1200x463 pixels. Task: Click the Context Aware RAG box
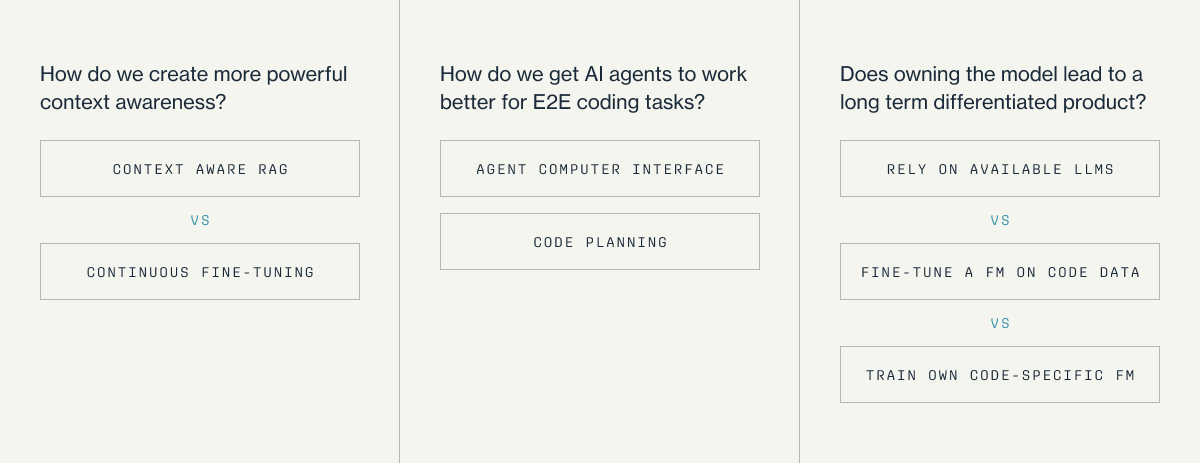[200, 169]
